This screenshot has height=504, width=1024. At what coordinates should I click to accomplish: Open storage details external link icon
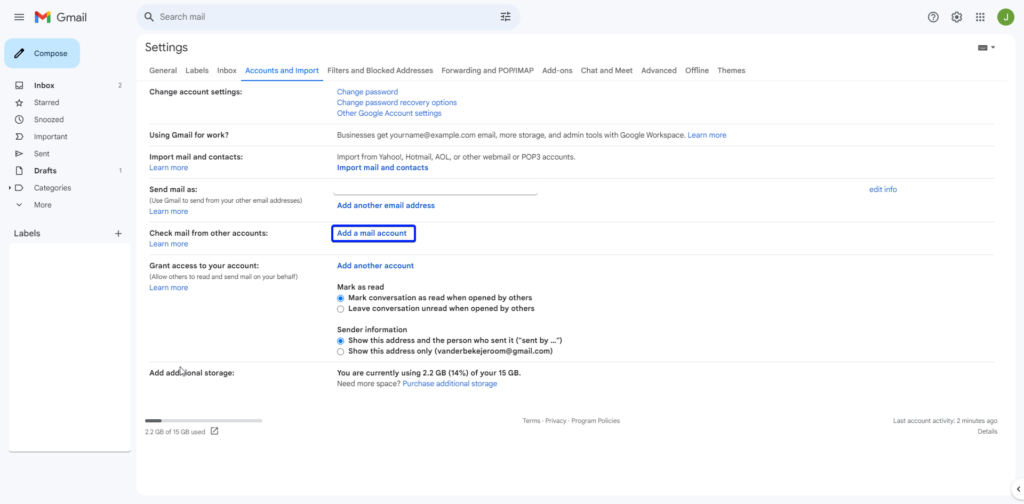[214, 432]
